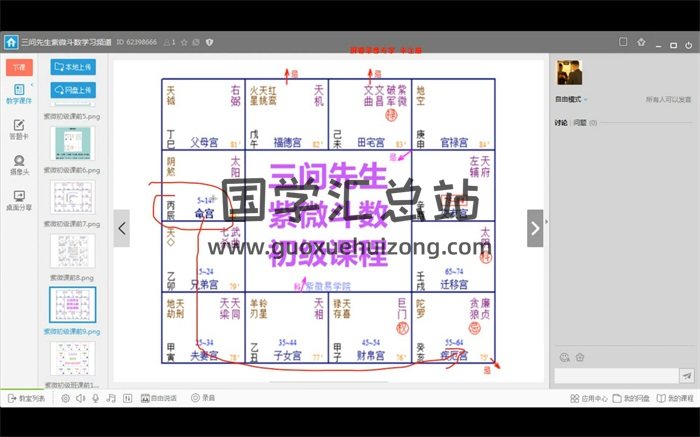Click the shirt skin icon in the title bar
This screenshot has height=437, width=700.
tap(642, 42)
